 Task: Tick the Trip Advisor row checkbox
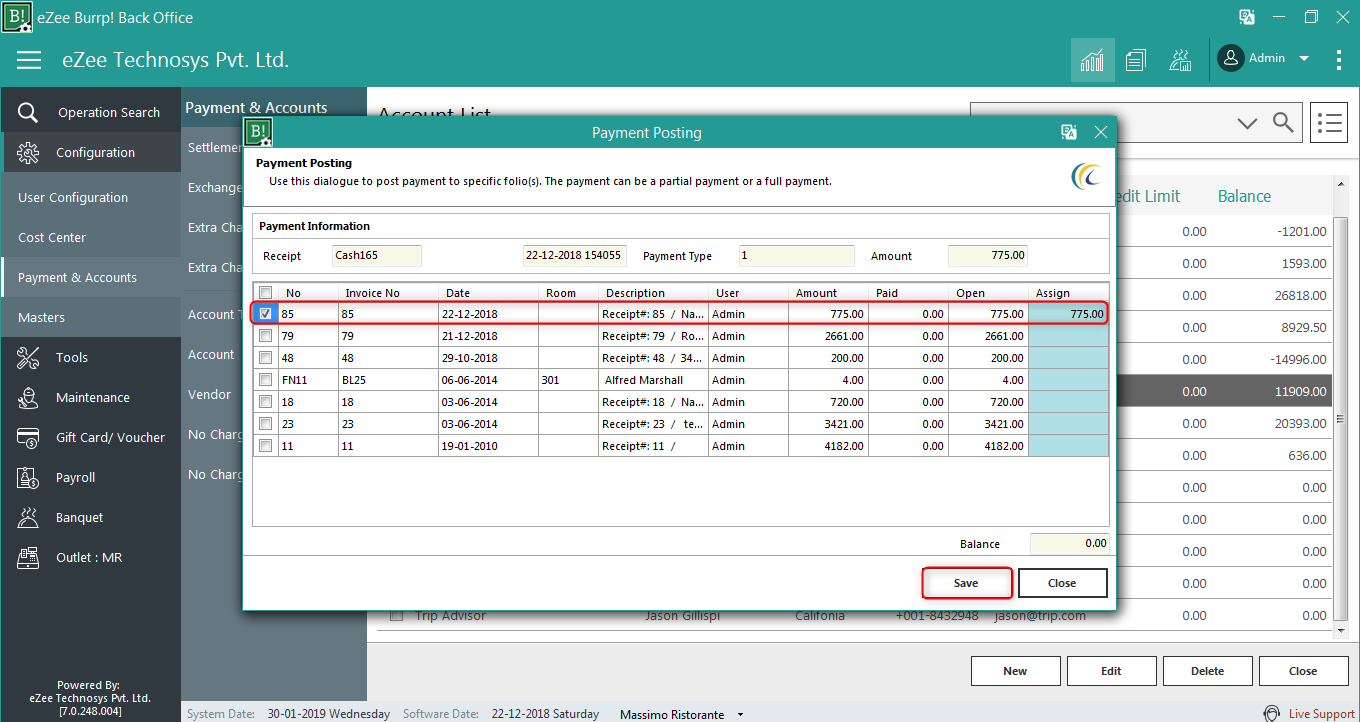pyautogui.click(x=396, y=615)
